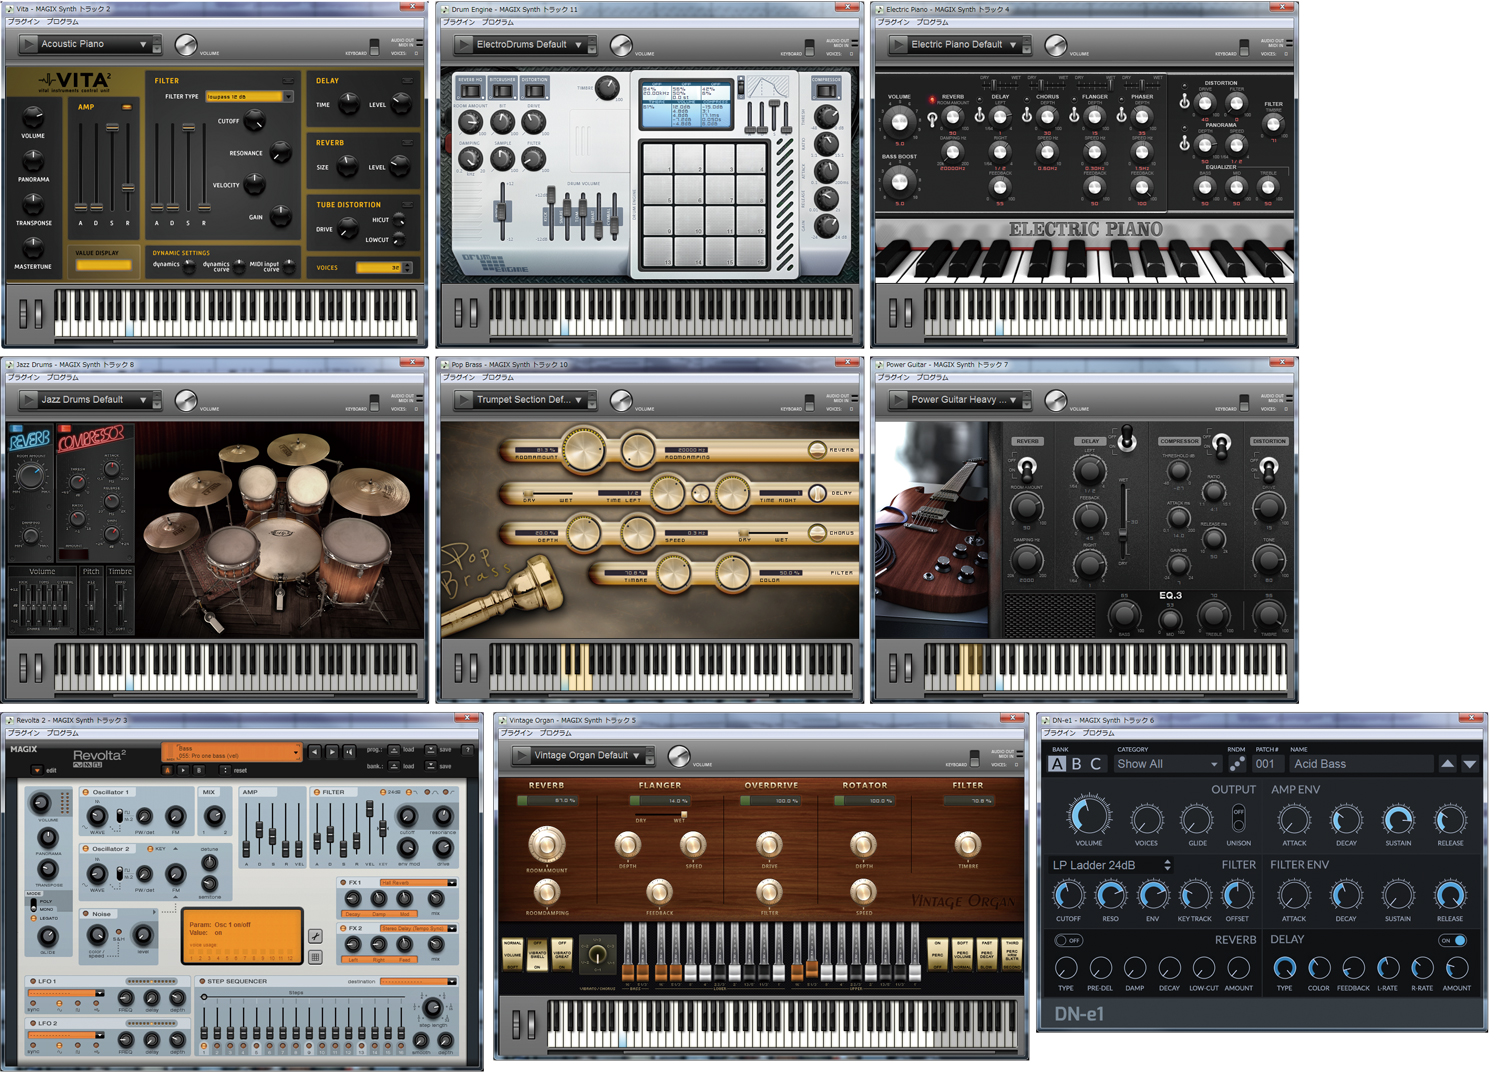
Task: Toggle Revolta 2 Noise on/off LED
Action: coord(85,914)
